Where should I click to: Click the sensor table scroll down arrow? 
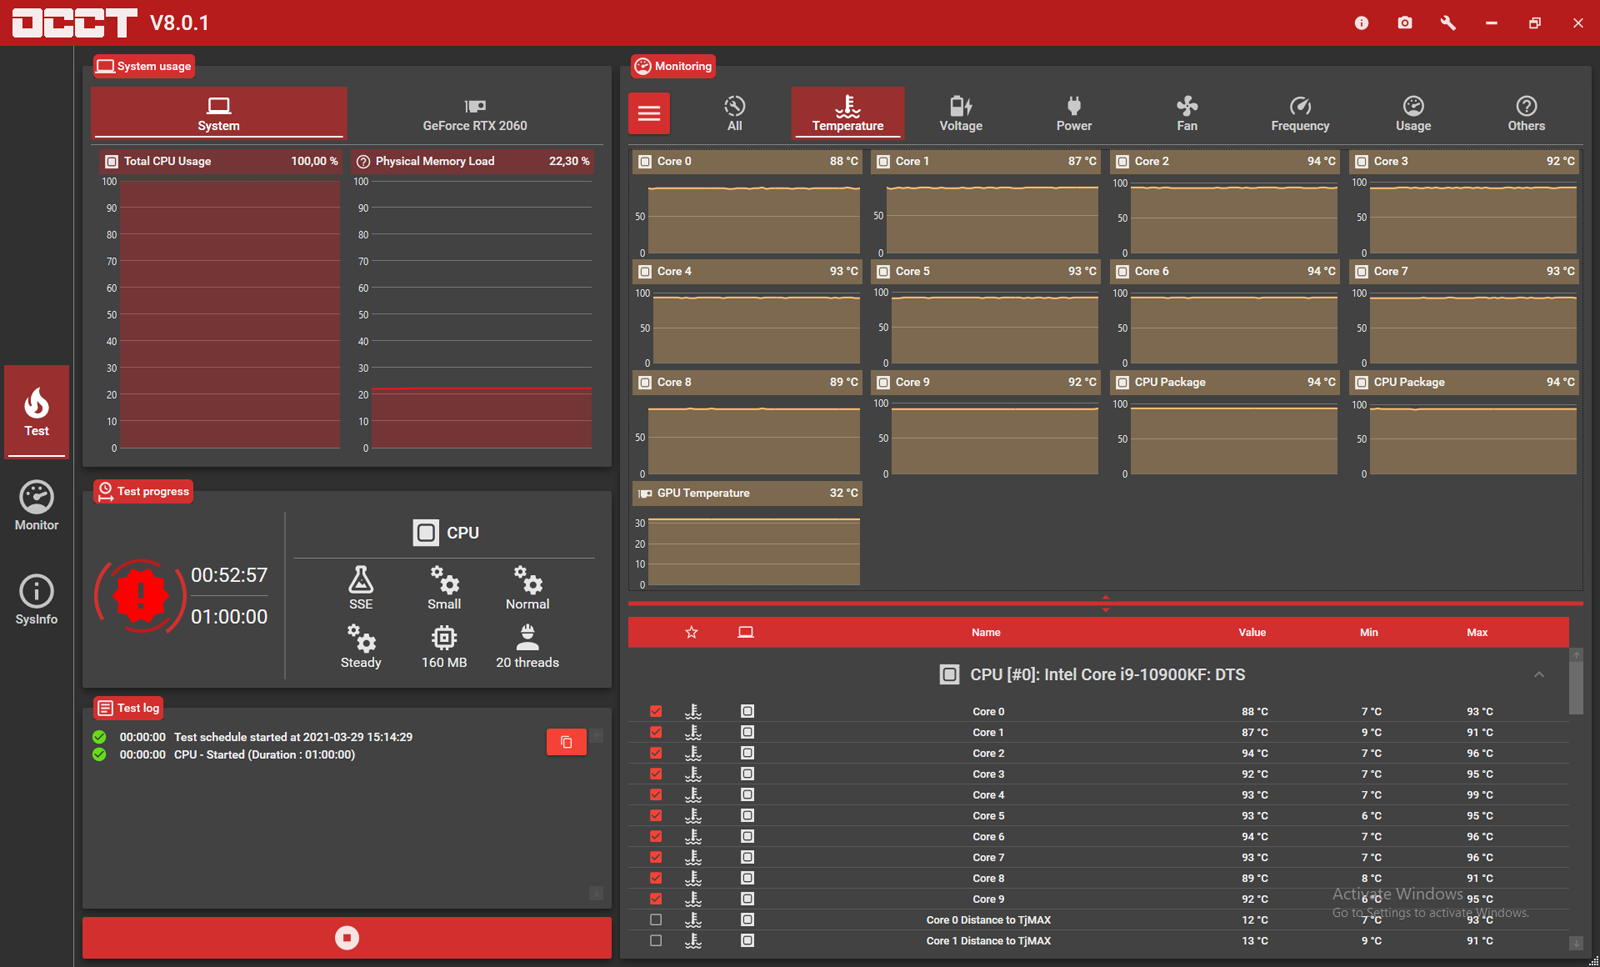tap(1576, 943)
